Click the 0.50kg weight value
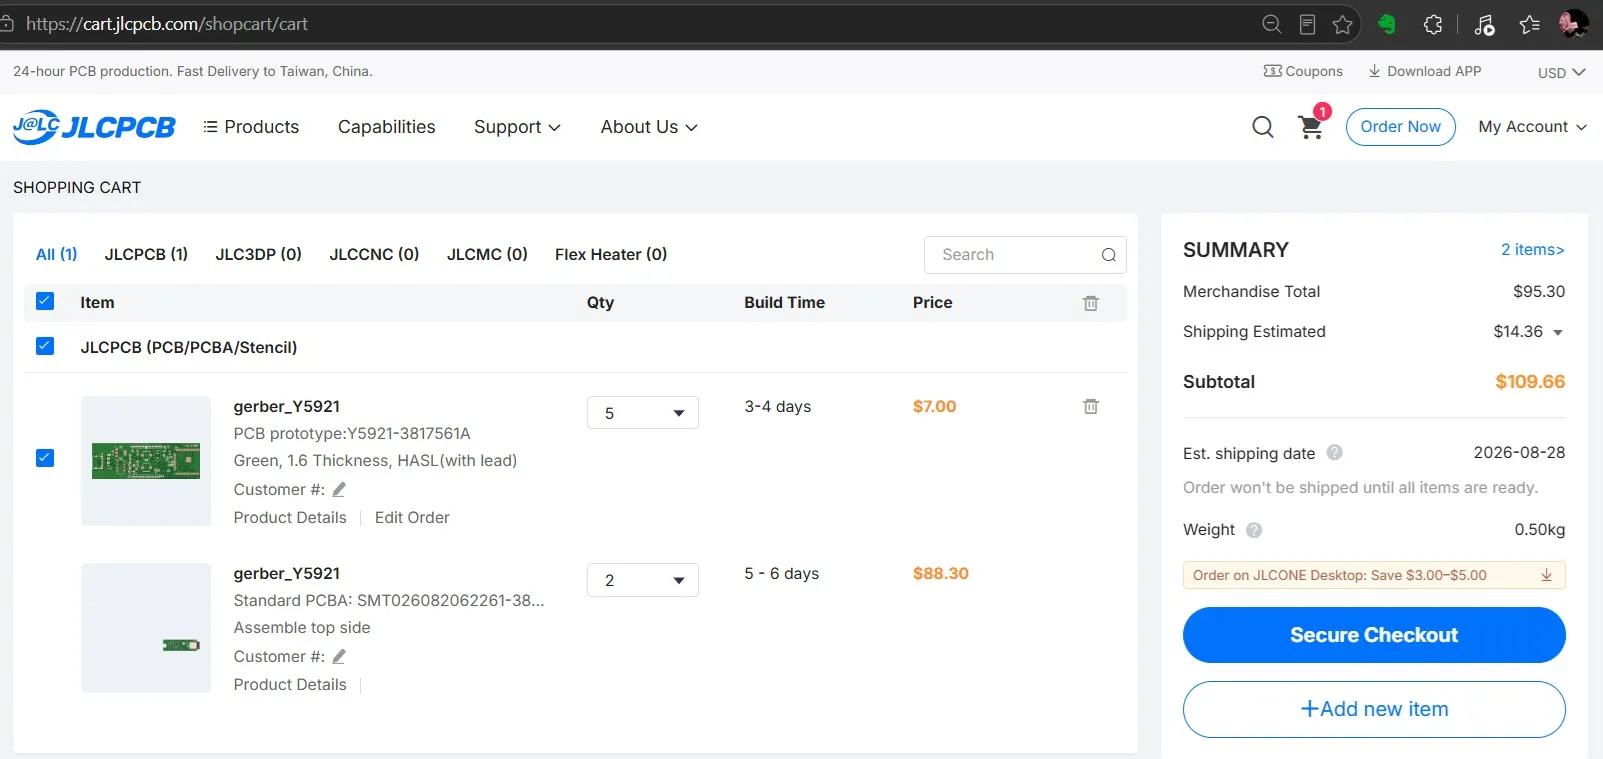The width and height of the screenshot is (1603, 759). click(x=1540, y=530)
